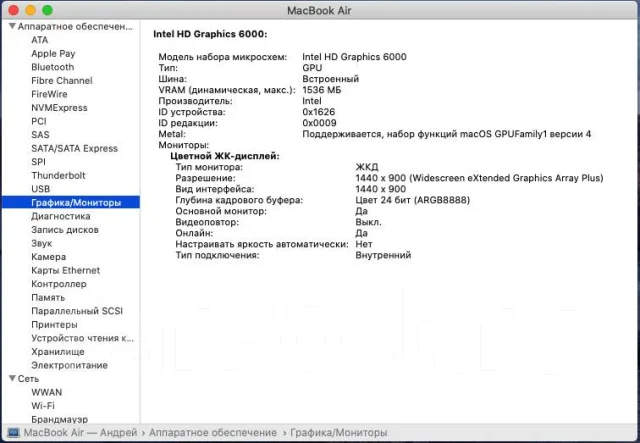
Task: Click device ID value 0x1626
Action: click(319, 112)
